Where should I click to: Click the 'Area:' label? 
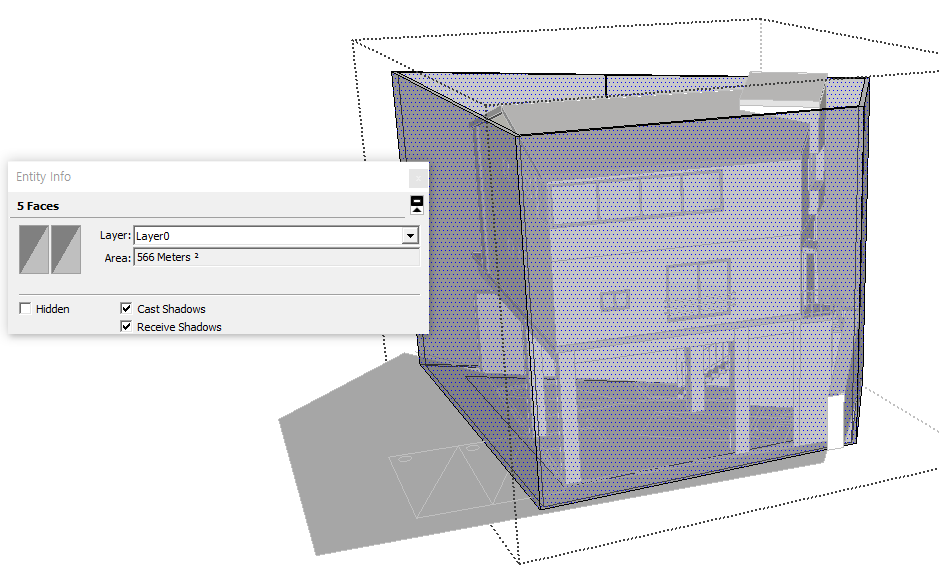pyautogui.click(x=117, y=258)
